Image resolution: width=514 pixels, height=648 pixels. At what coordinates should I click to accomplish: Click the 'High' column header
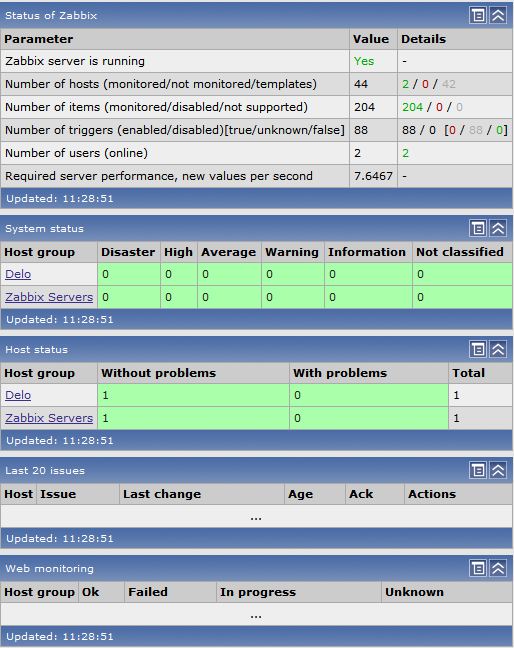coord(178,252)
